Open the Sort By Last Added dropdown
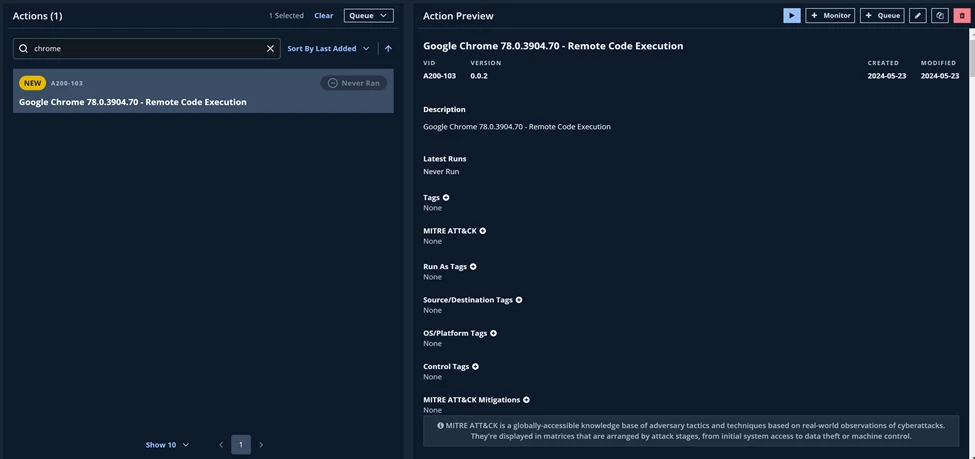Screen dimensions: 975x459 328,49
